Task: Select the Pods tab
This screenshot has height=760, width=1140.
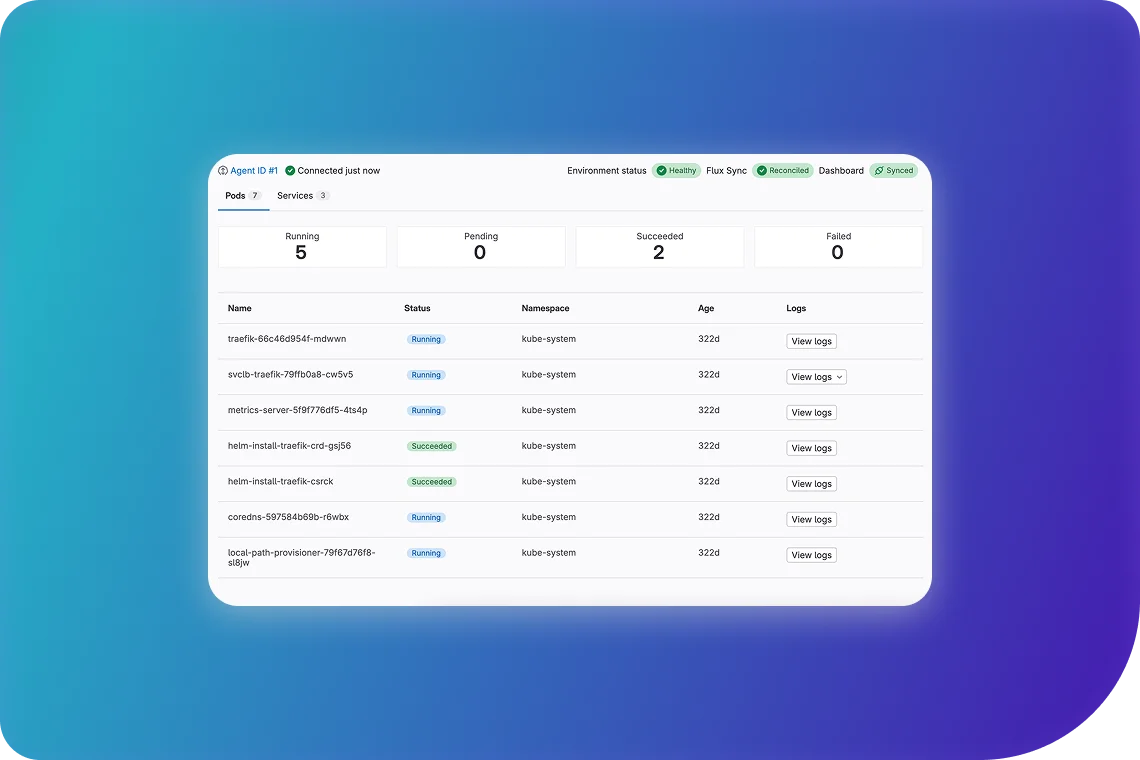Action: pyautogui.click(x=242, y=196)
